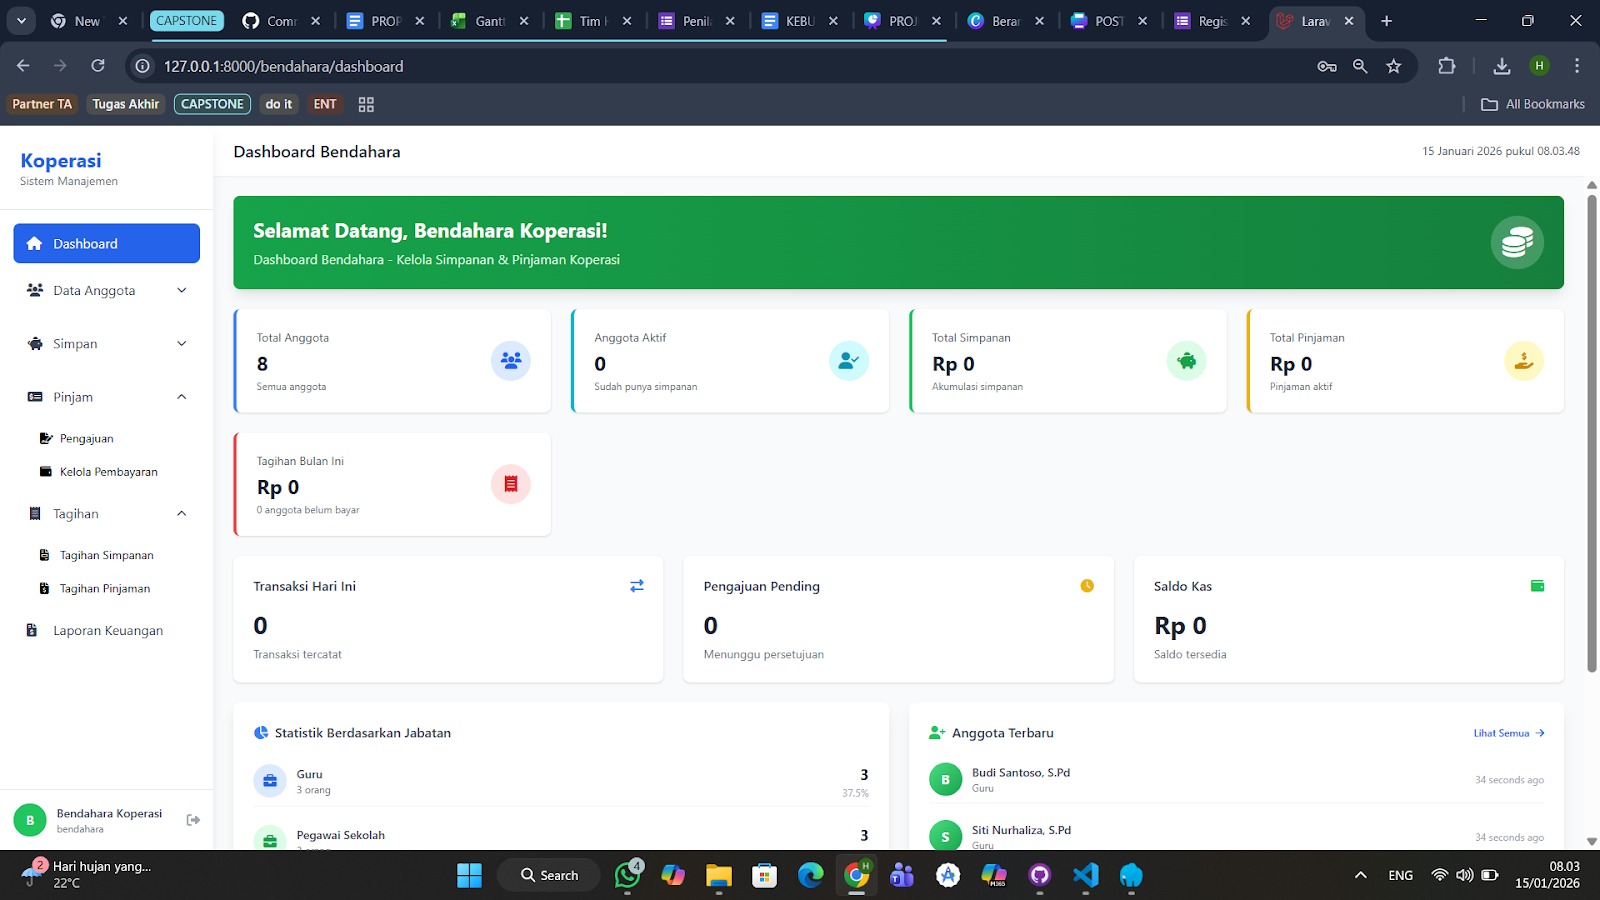The image size is (1600, 900).
Task: Click the Guru briefcase icon in statistics
Action: point(270,781)
